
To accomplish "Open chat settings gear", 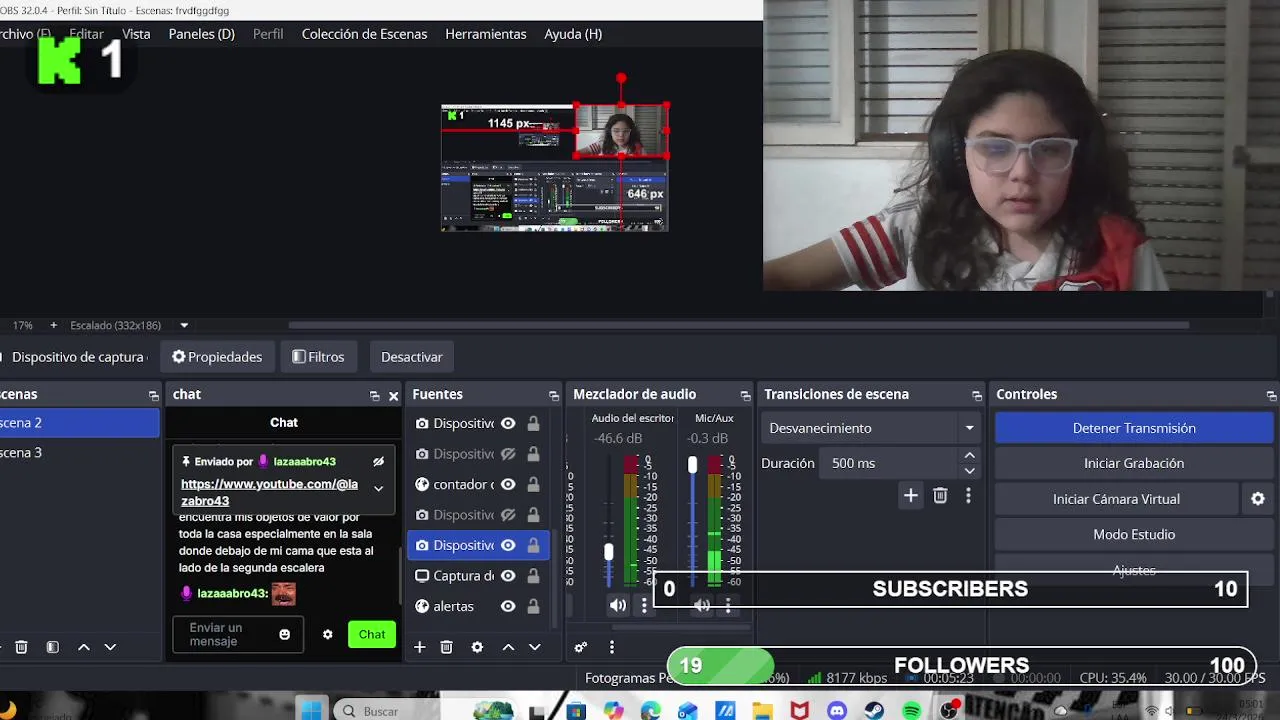I will 327,634.
